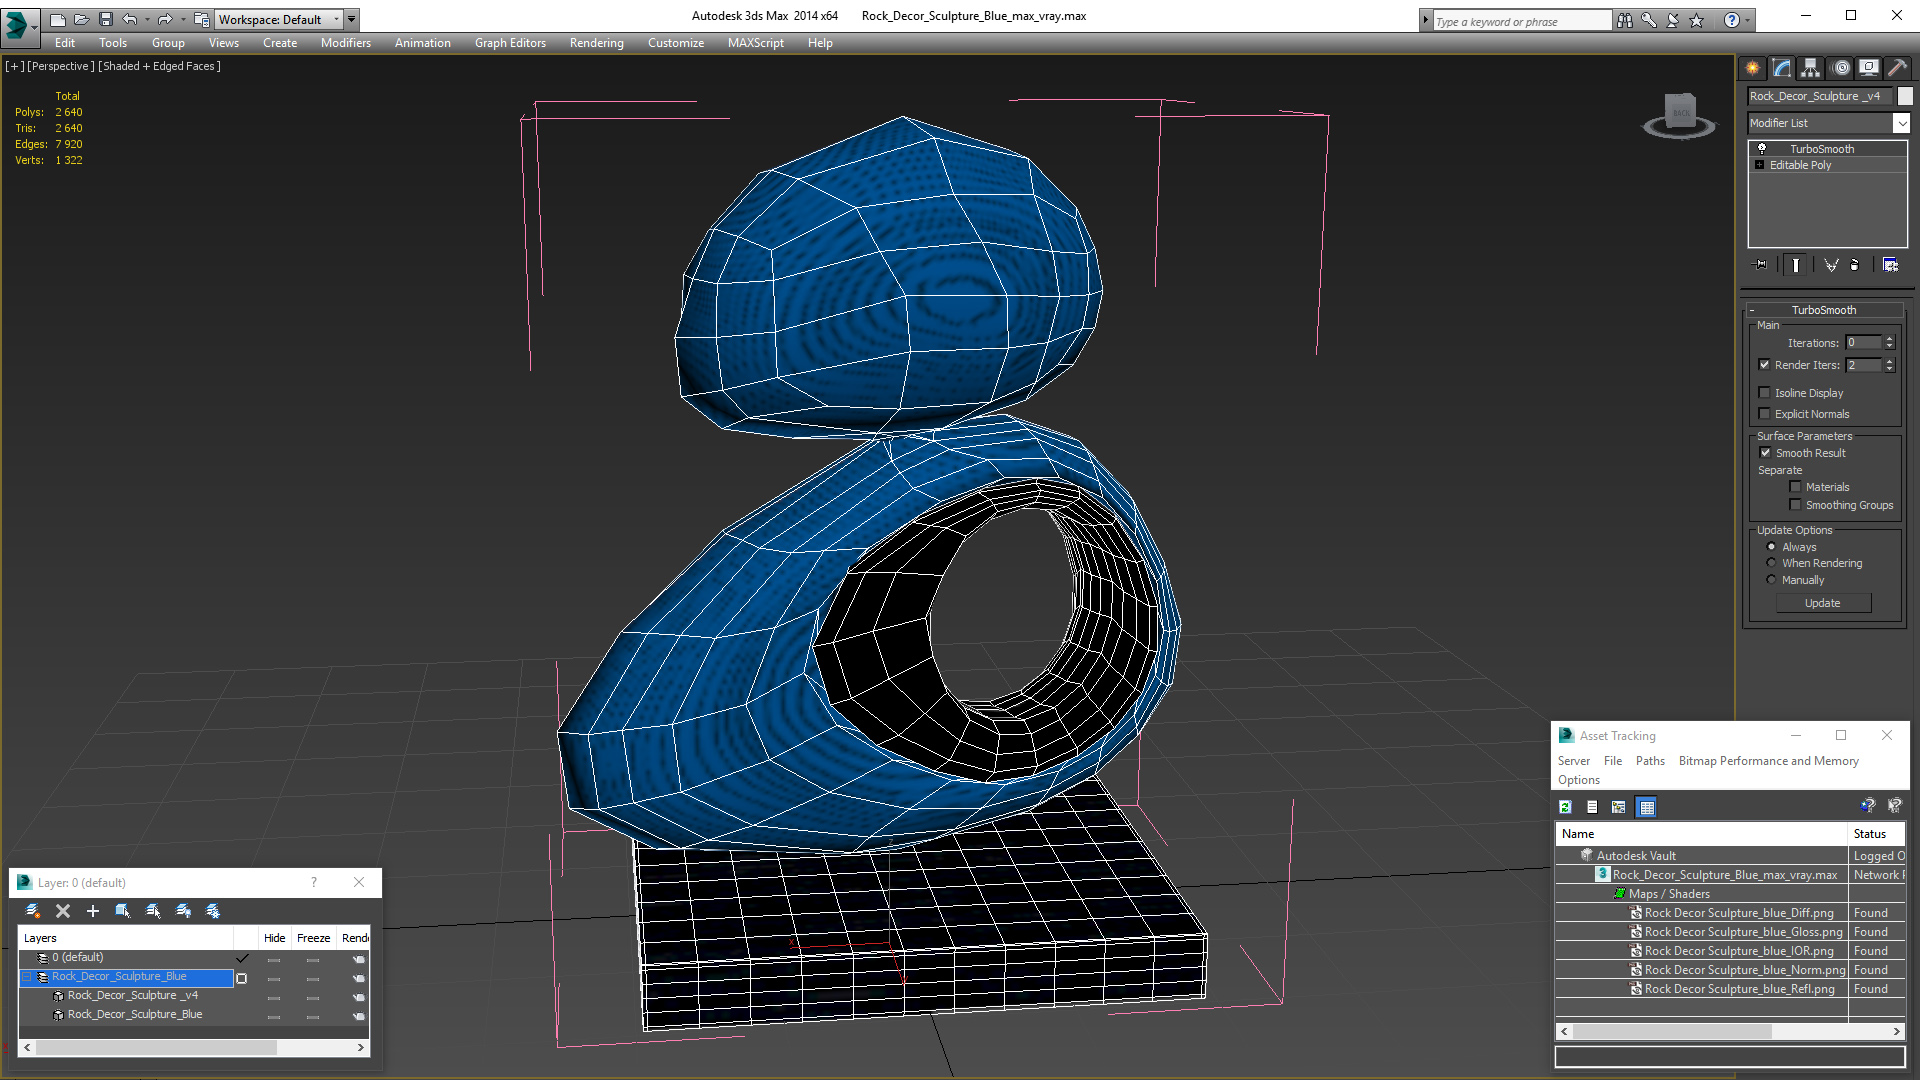Click Freeze/Unfreeze All Layers icon
The height and width of the screenshot is (1080, 1920).
tap(213, 911)
